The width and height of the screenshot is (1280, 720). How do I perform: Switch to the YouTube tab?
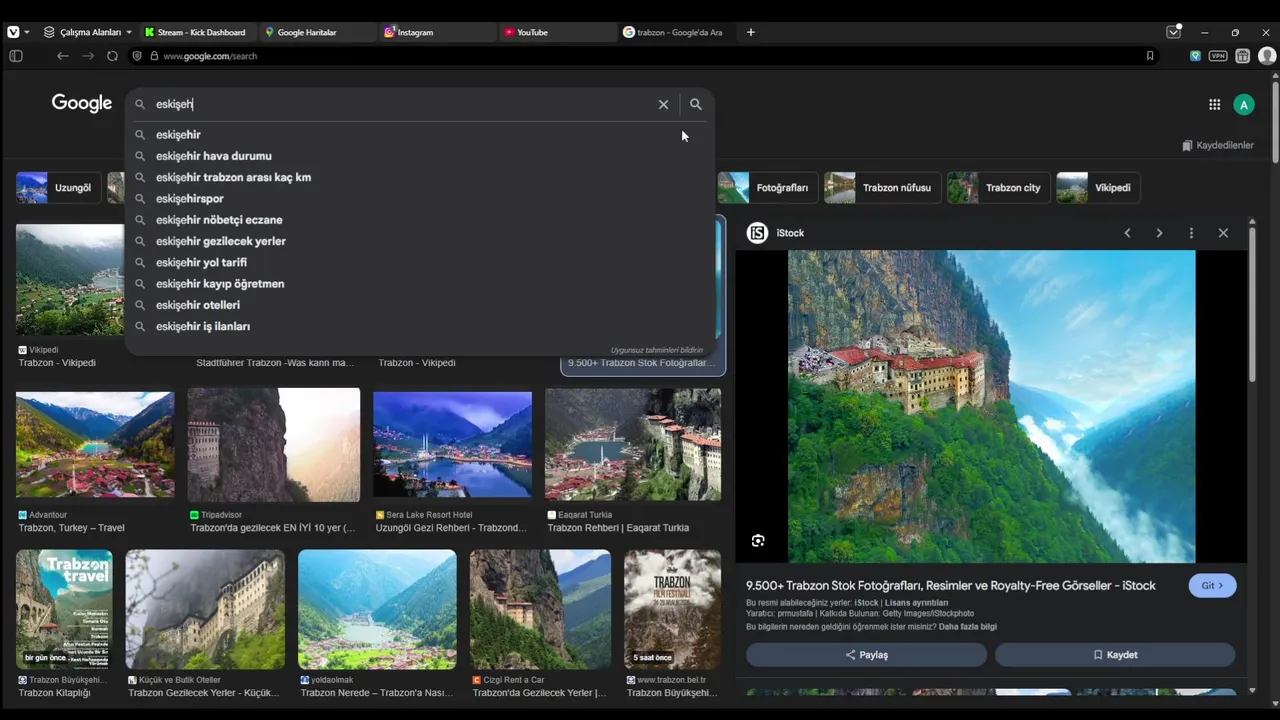(558, 32)
